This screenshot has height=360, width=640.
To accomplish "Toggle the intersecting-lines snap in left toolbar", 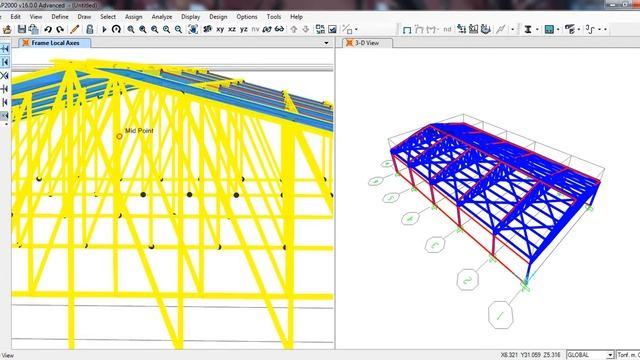I will (x=5, y=76).
